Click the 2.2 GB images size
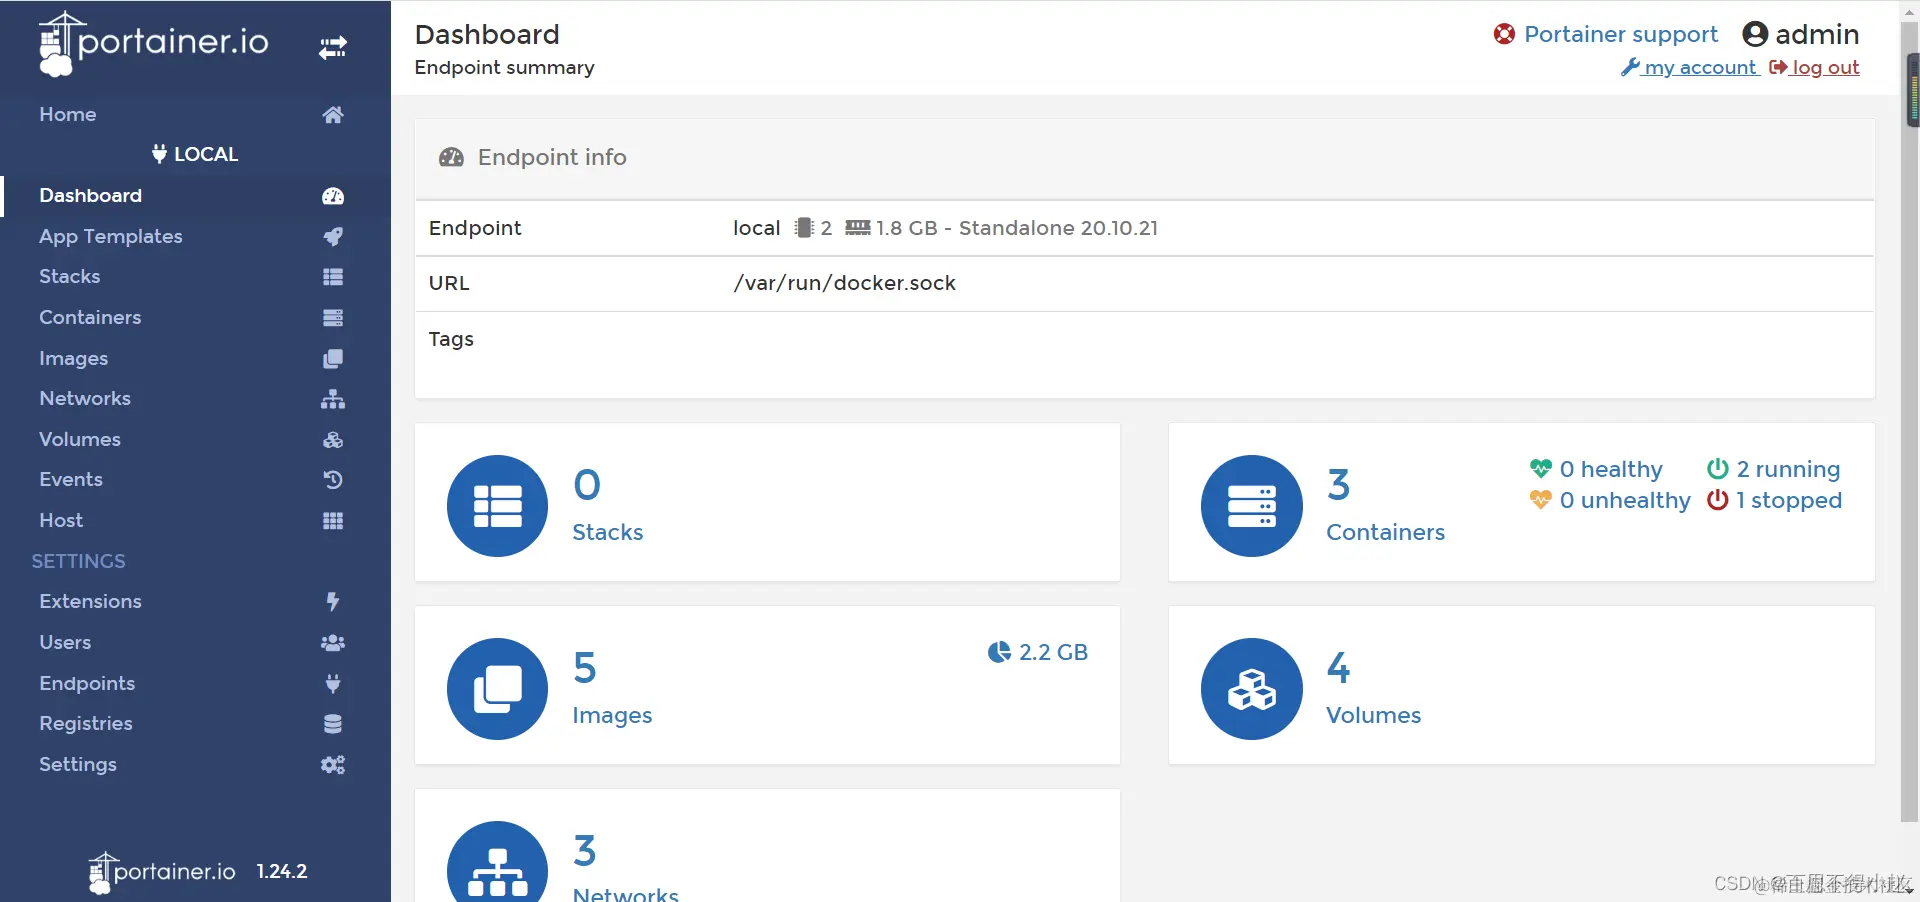 [x=1038, y=652]
